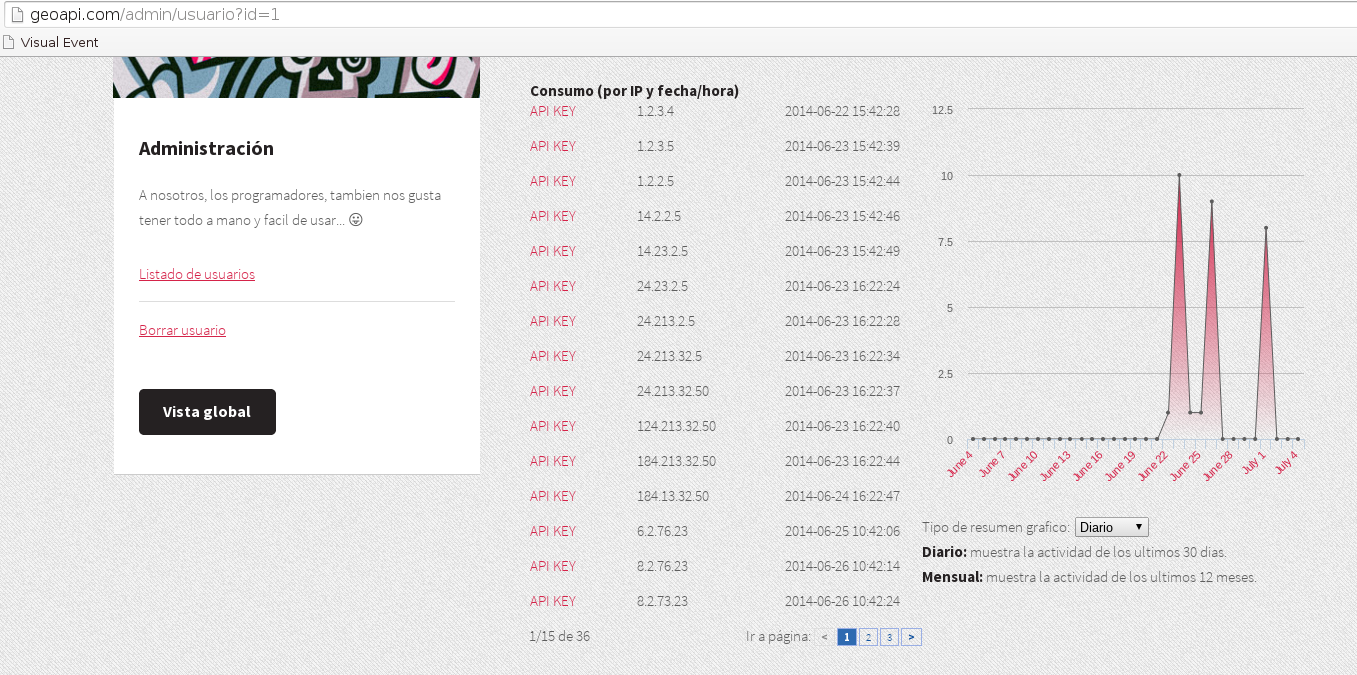Click API KEY for IP 1.2.3.4
The image size is (1357, 675).
click(553, 111)
